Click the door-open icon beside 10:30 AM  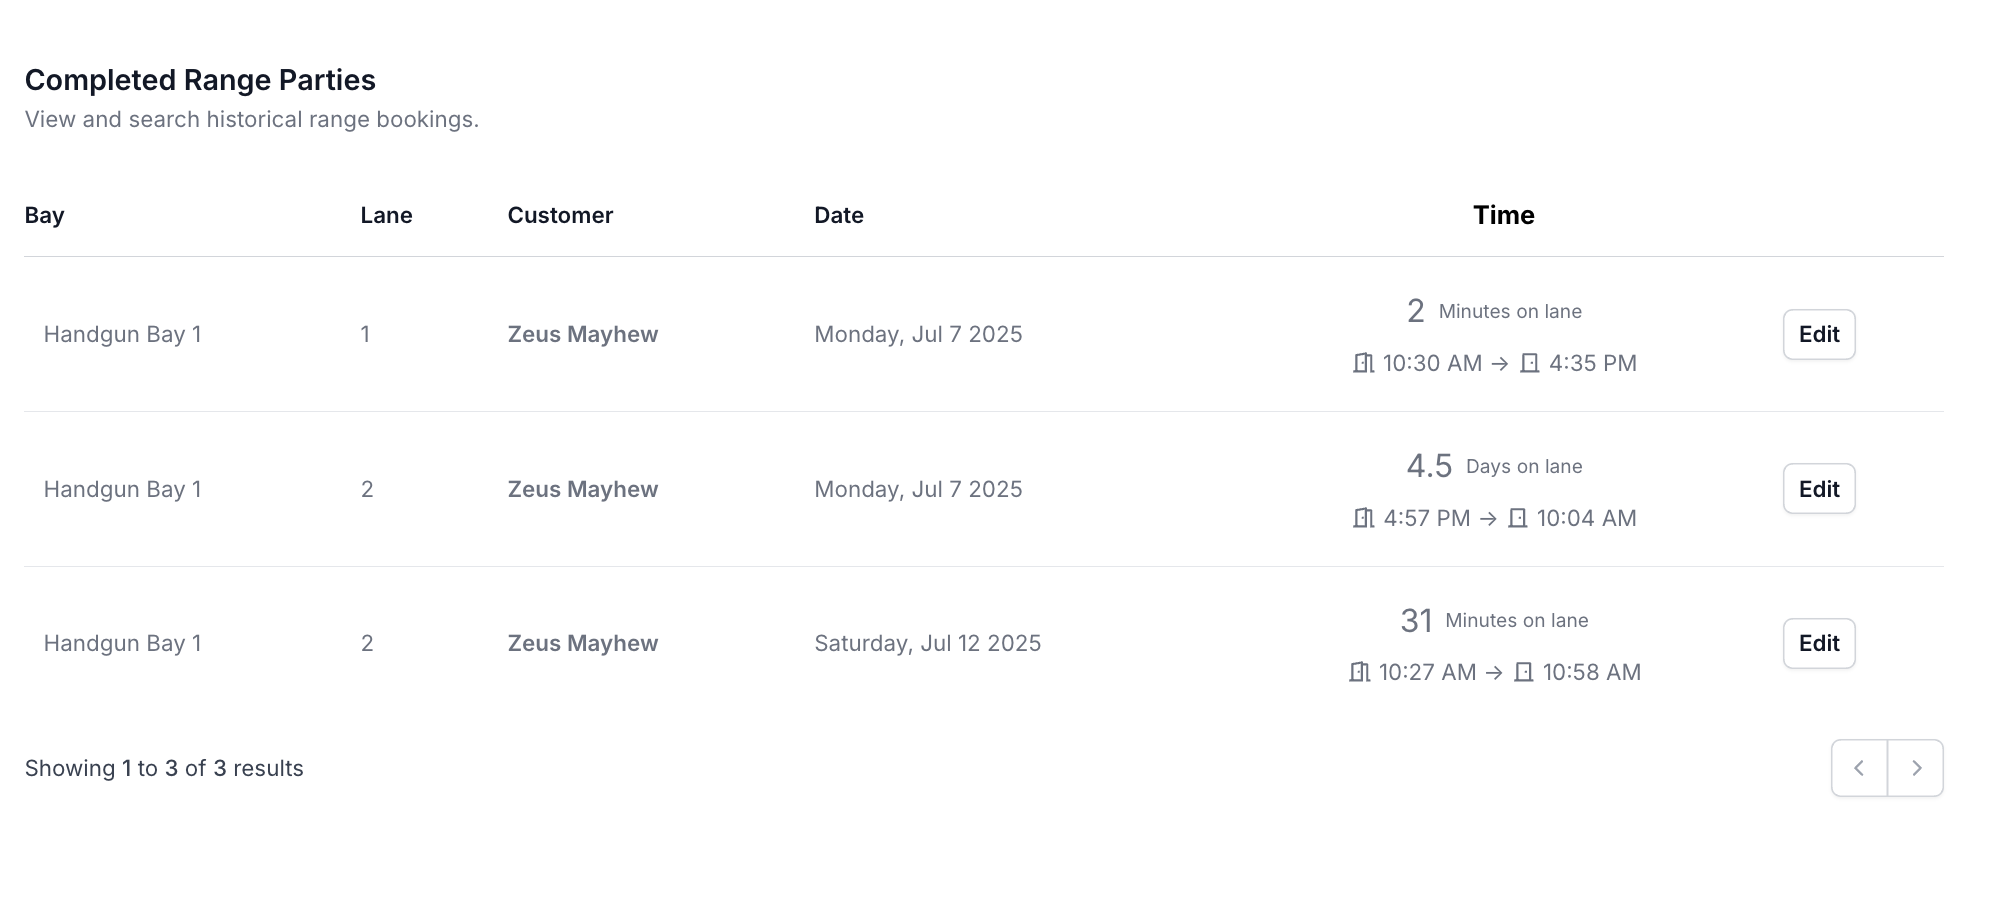(x=1363, y=363)
